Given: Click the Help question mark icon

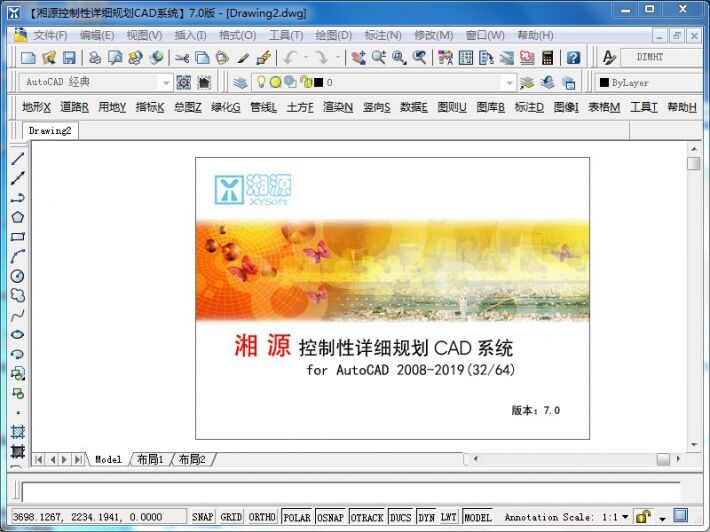Looking at the screenshot, I should [x=573, y=58].
